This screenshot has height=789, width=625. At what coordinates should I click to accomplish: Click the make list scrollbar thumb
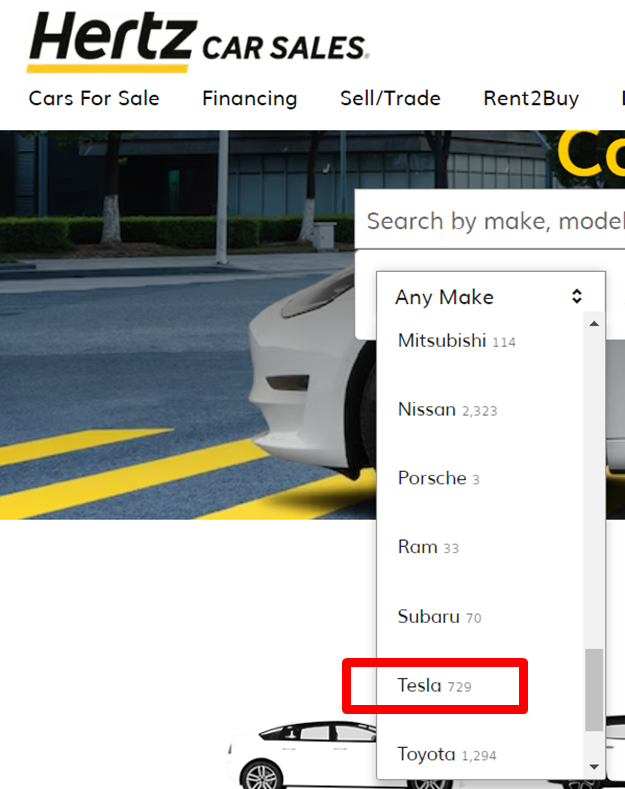coord(594,690)
